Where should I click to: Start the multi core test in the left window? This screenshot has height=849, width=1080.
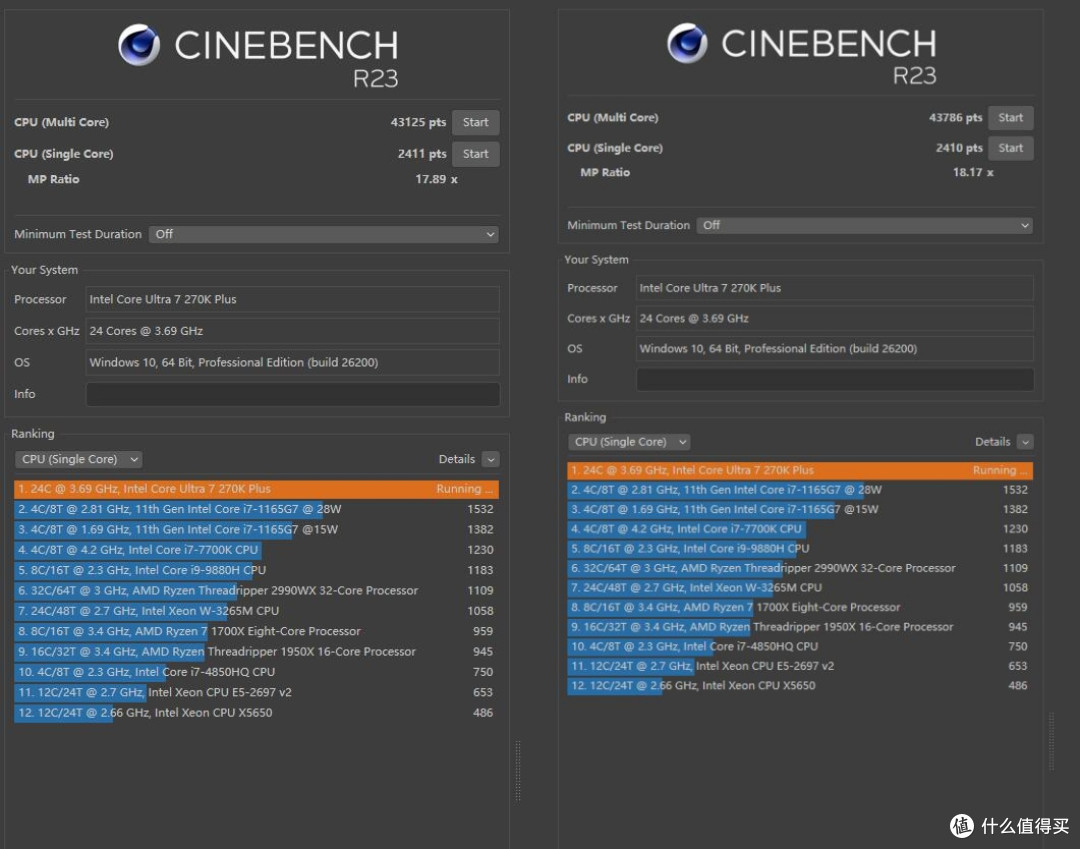(x=475, y=123)
